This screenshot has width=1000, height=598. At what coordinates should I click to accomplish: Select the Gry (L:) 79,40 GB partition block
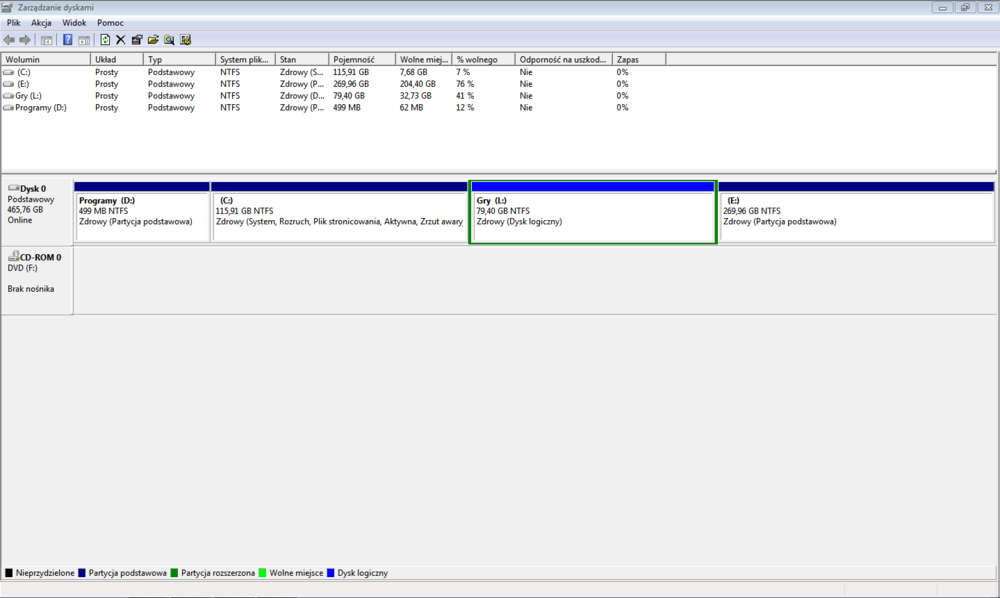(x=592, y=212)
